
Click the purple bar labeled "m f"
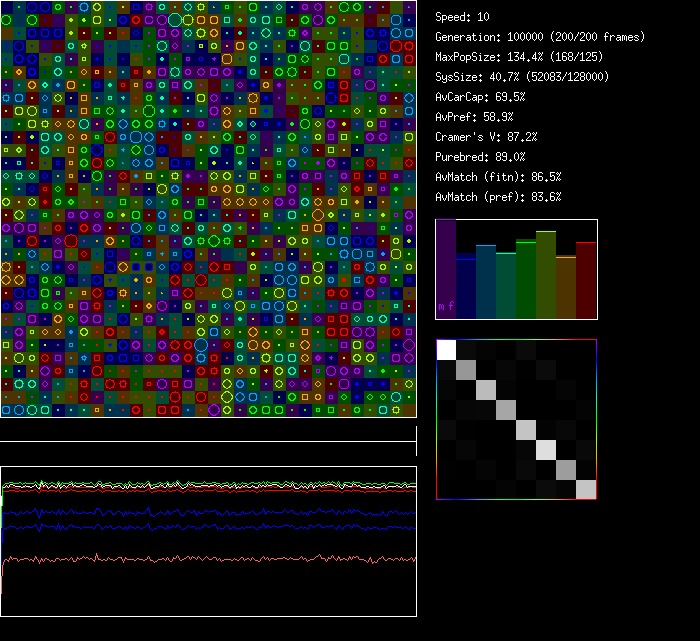(446, 270)
